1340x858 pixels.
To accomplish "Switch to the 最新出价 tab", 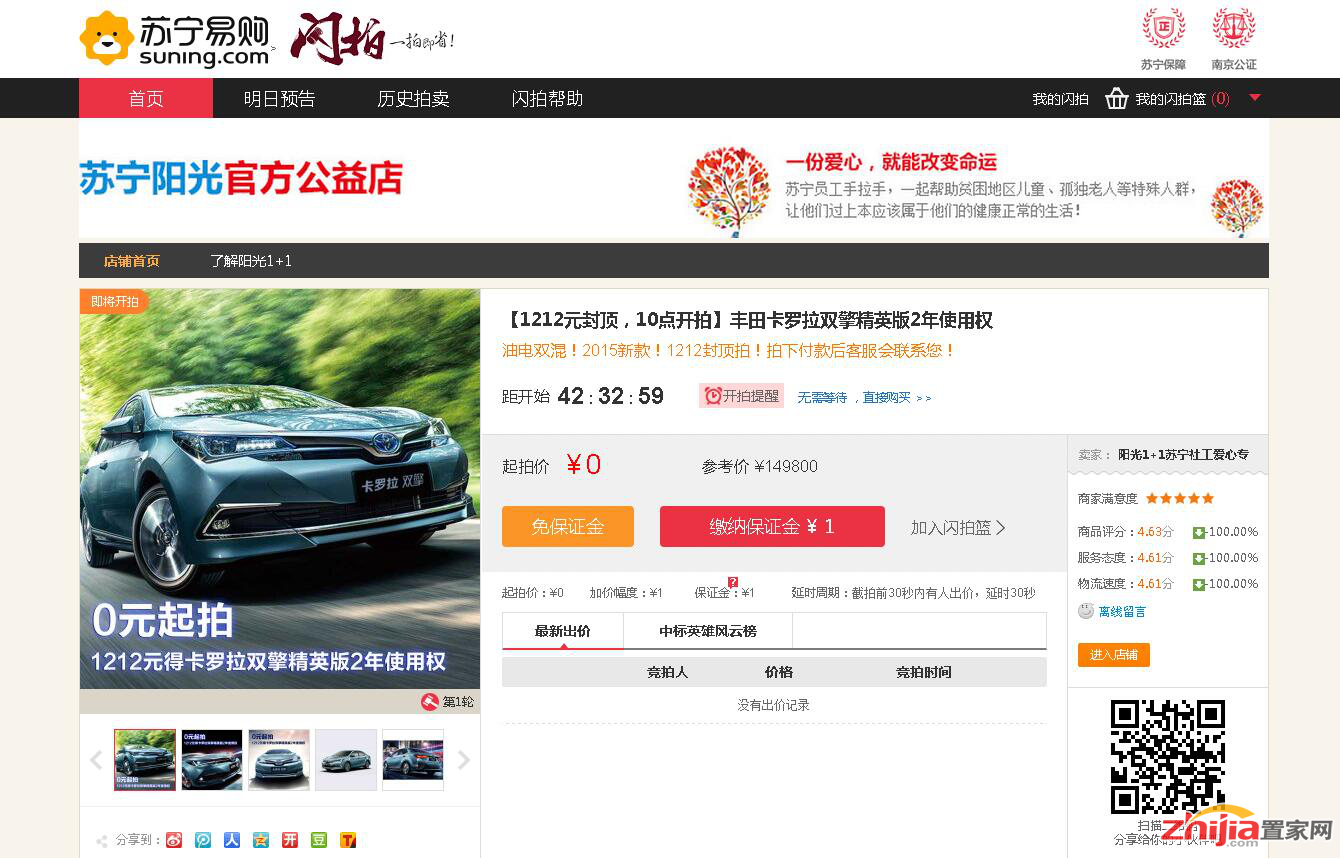I will pos(563,631).
